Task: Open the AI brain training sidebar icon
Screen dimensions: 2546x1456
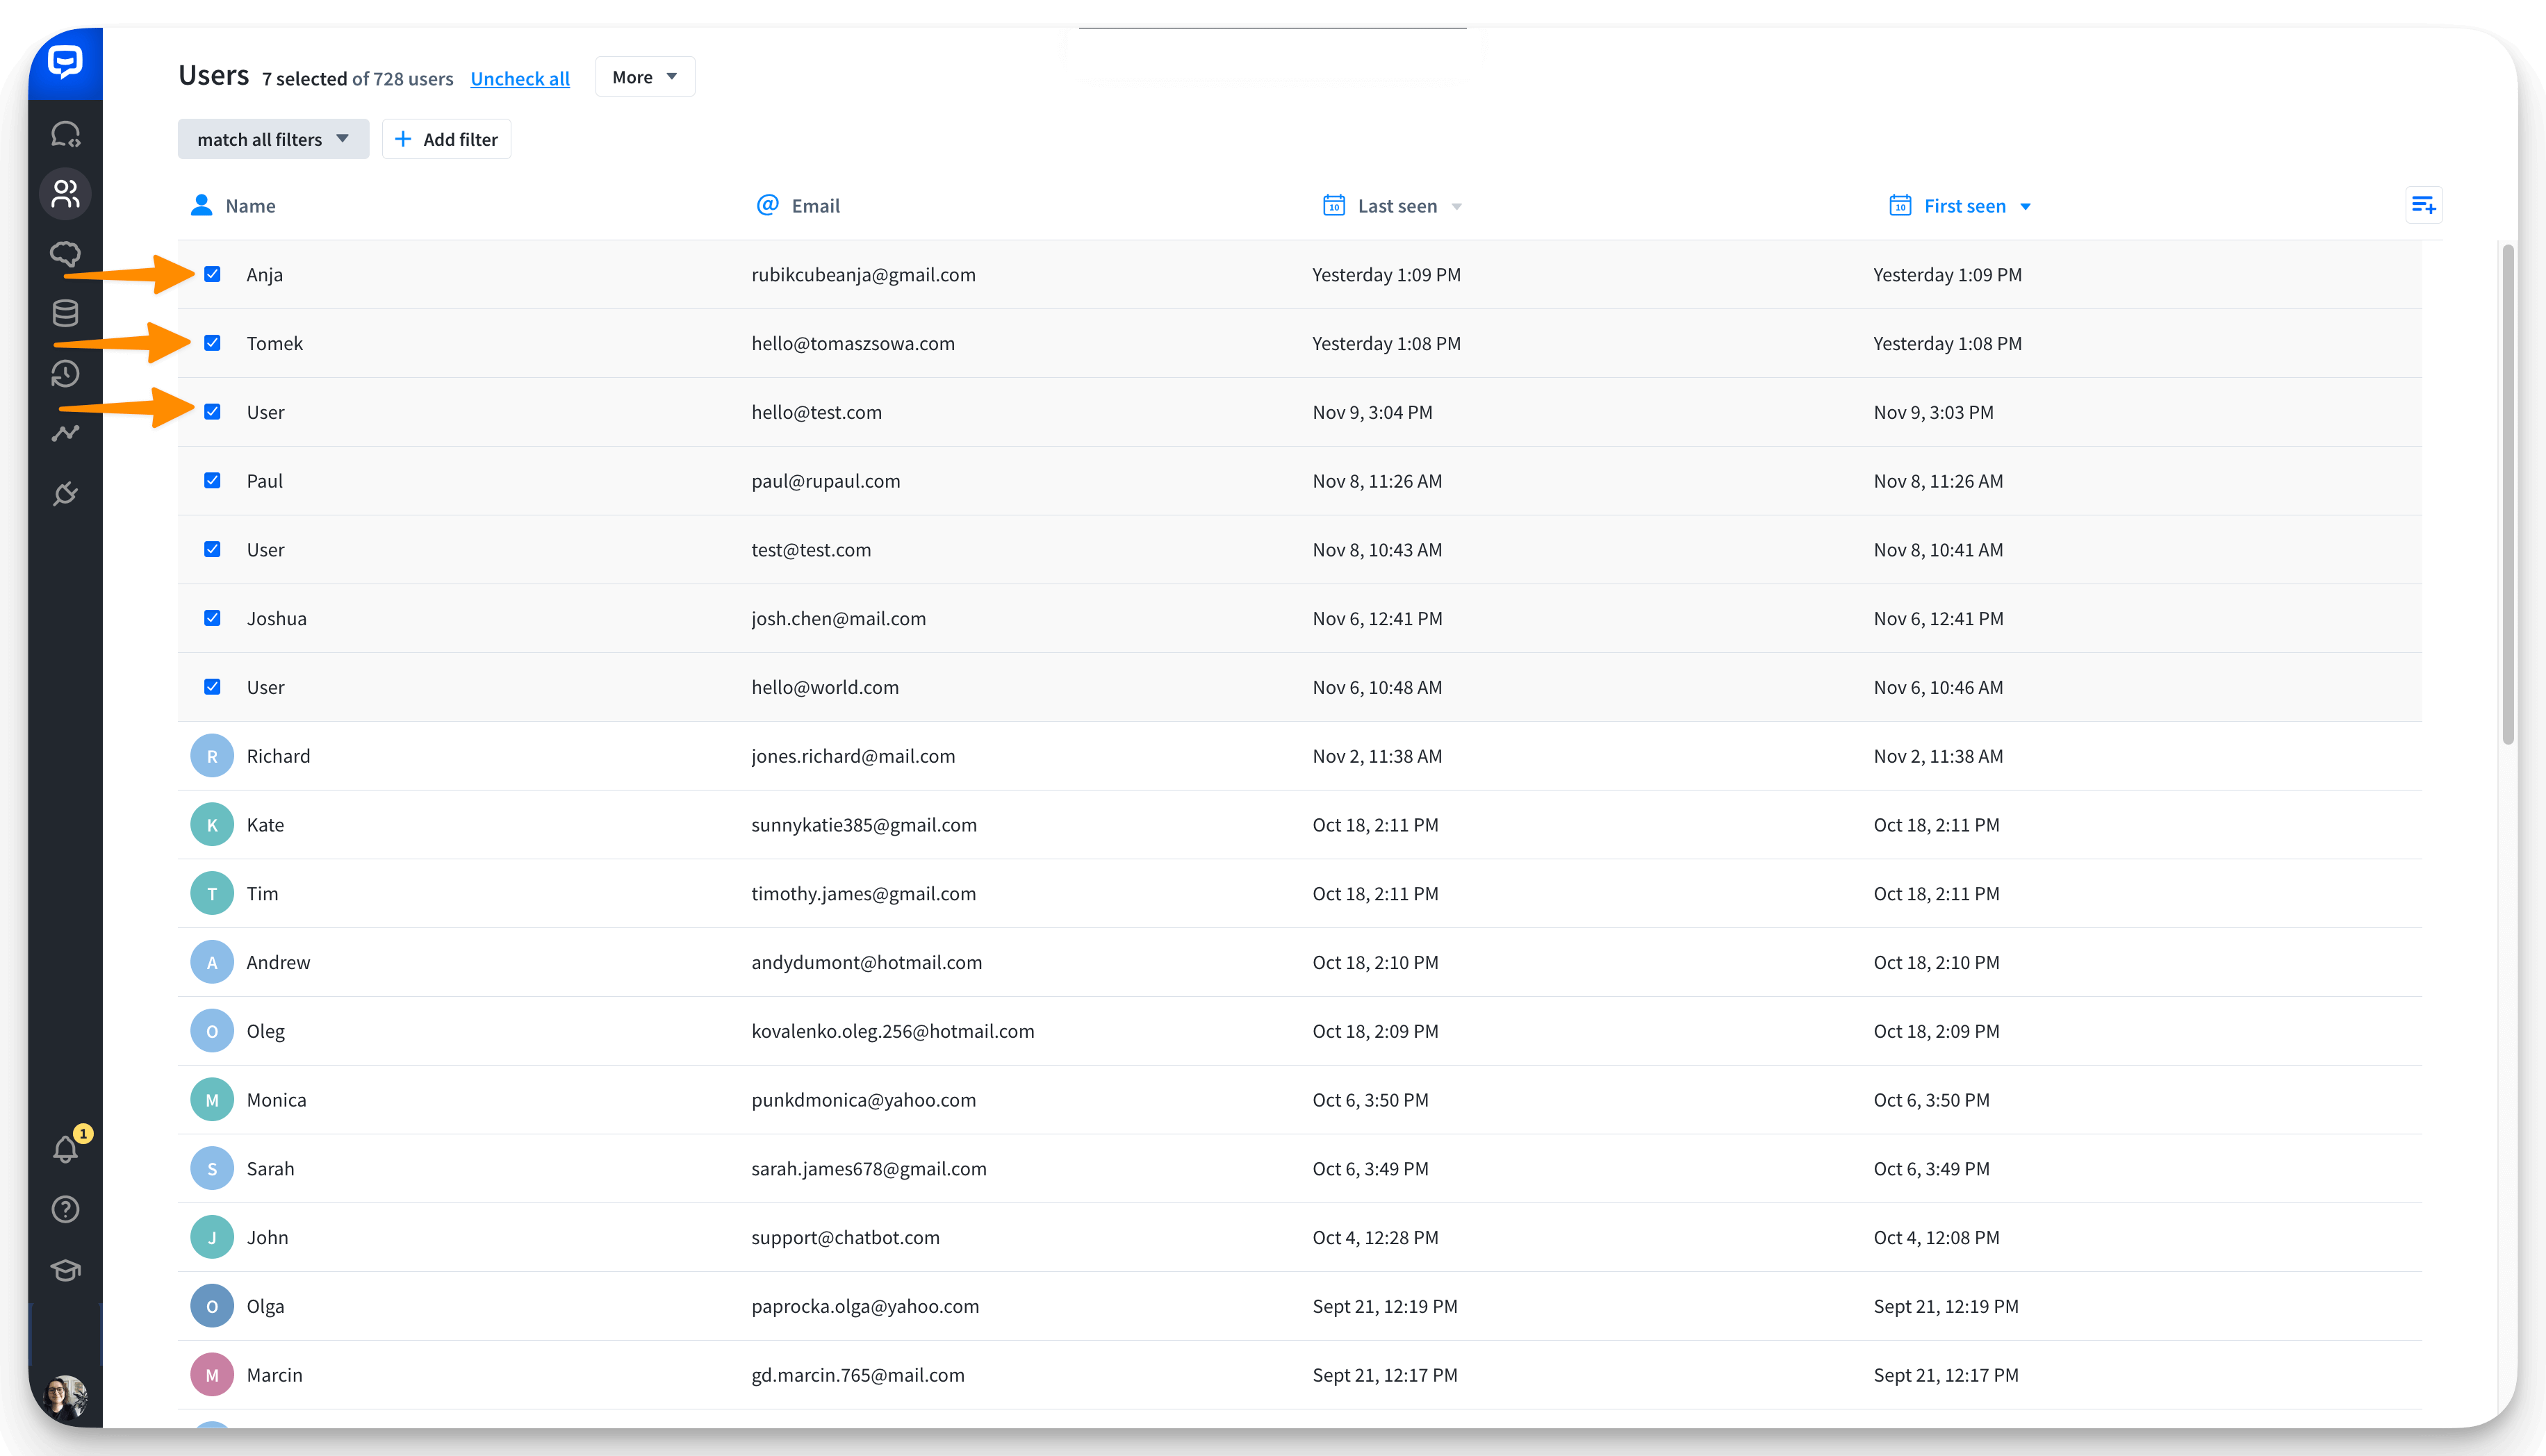Action: tap(65, 254)
